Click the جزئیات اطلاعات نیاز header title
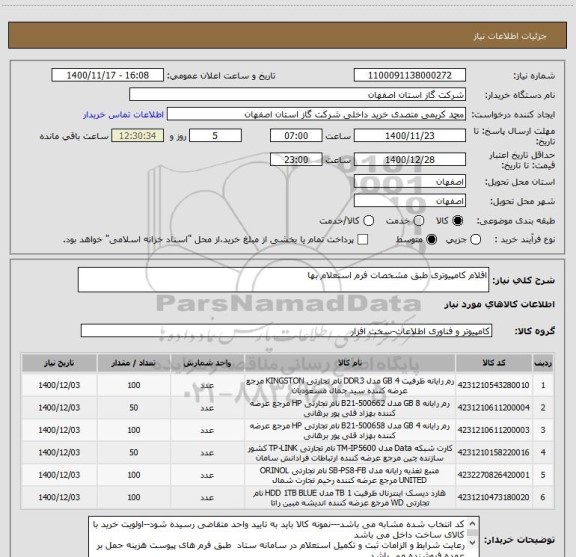576x557 pixels. click(x=510, y=36)
